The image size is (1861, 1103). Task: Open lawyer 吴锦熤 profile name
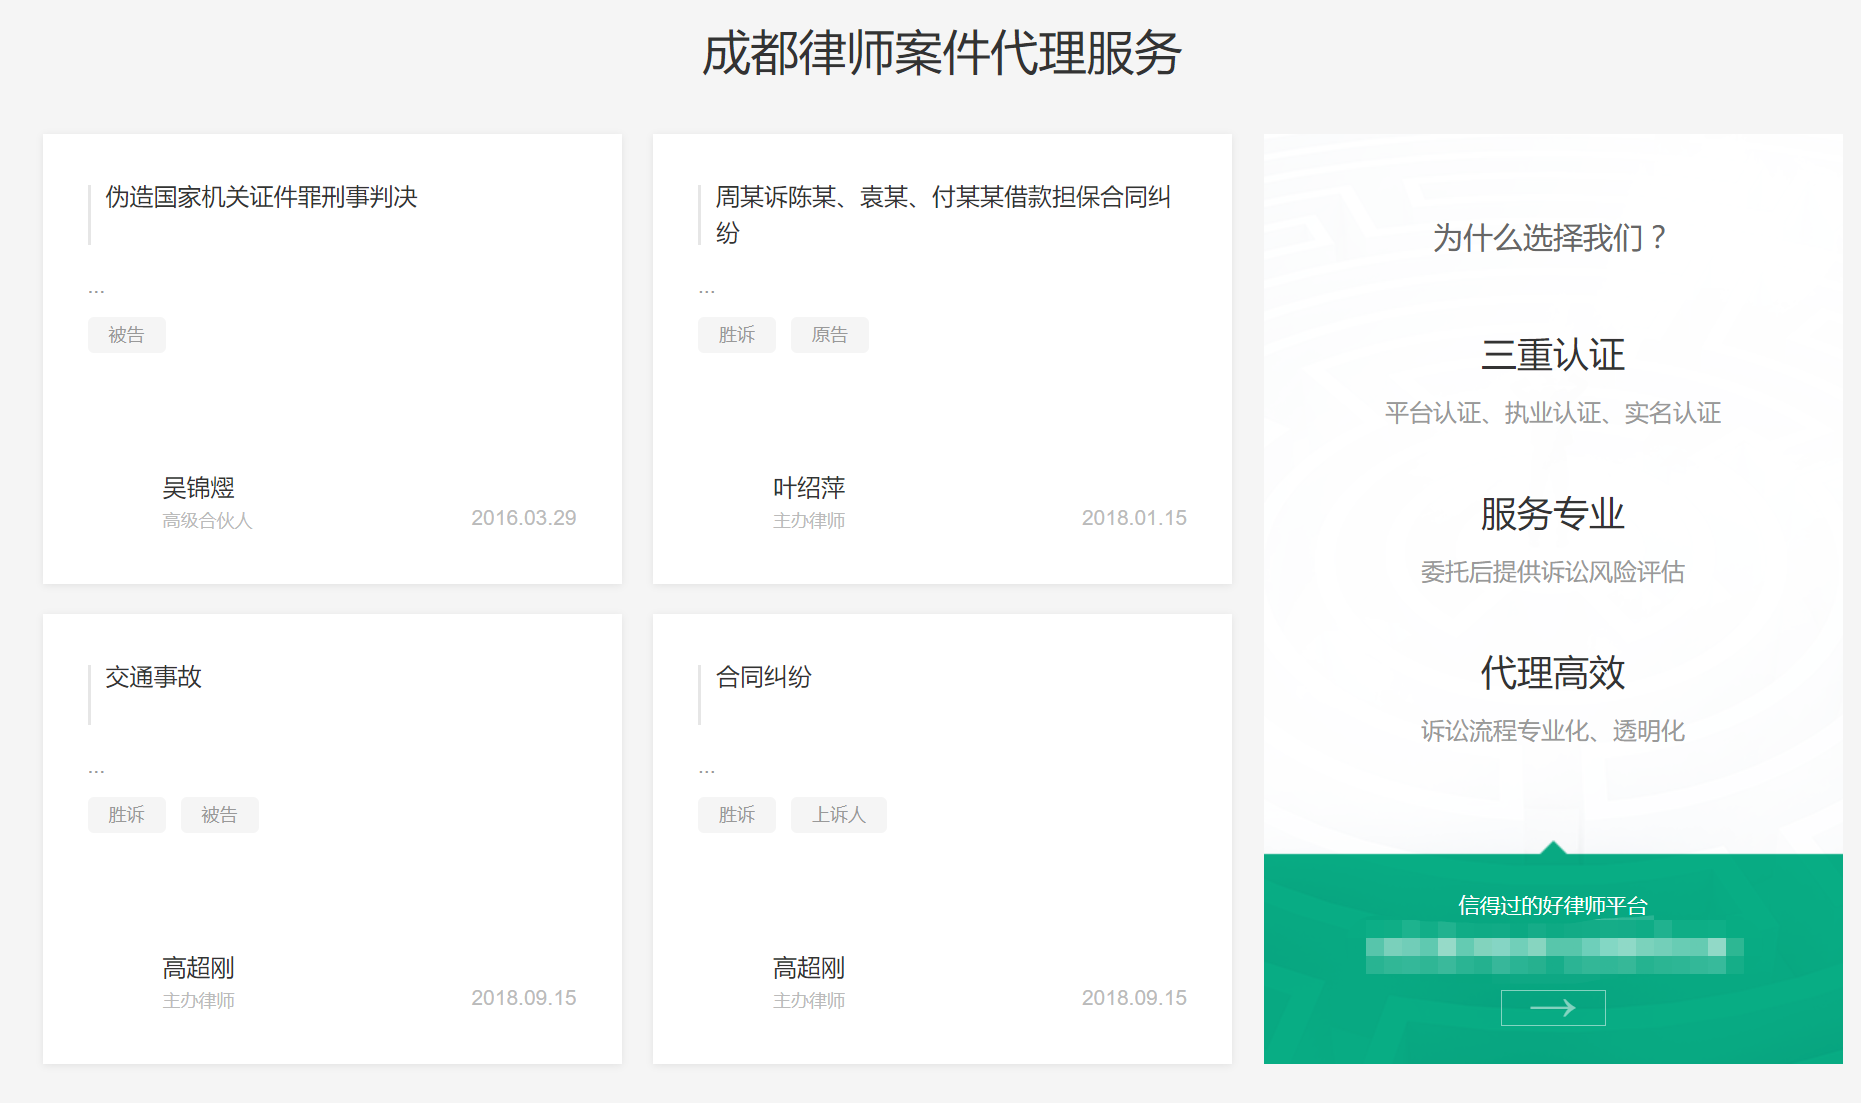pyautogui.click(x=198, y=488)
